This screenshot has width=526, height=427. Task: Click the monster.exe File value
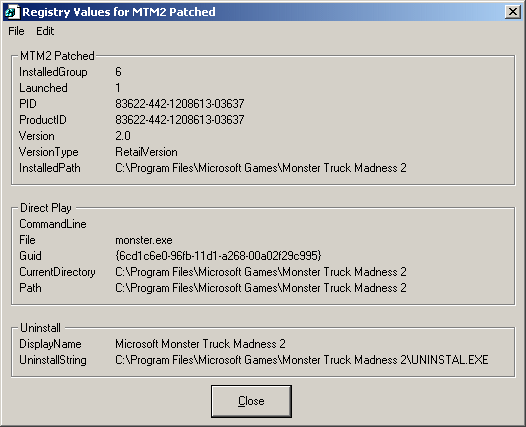click(x=144, y=240)
